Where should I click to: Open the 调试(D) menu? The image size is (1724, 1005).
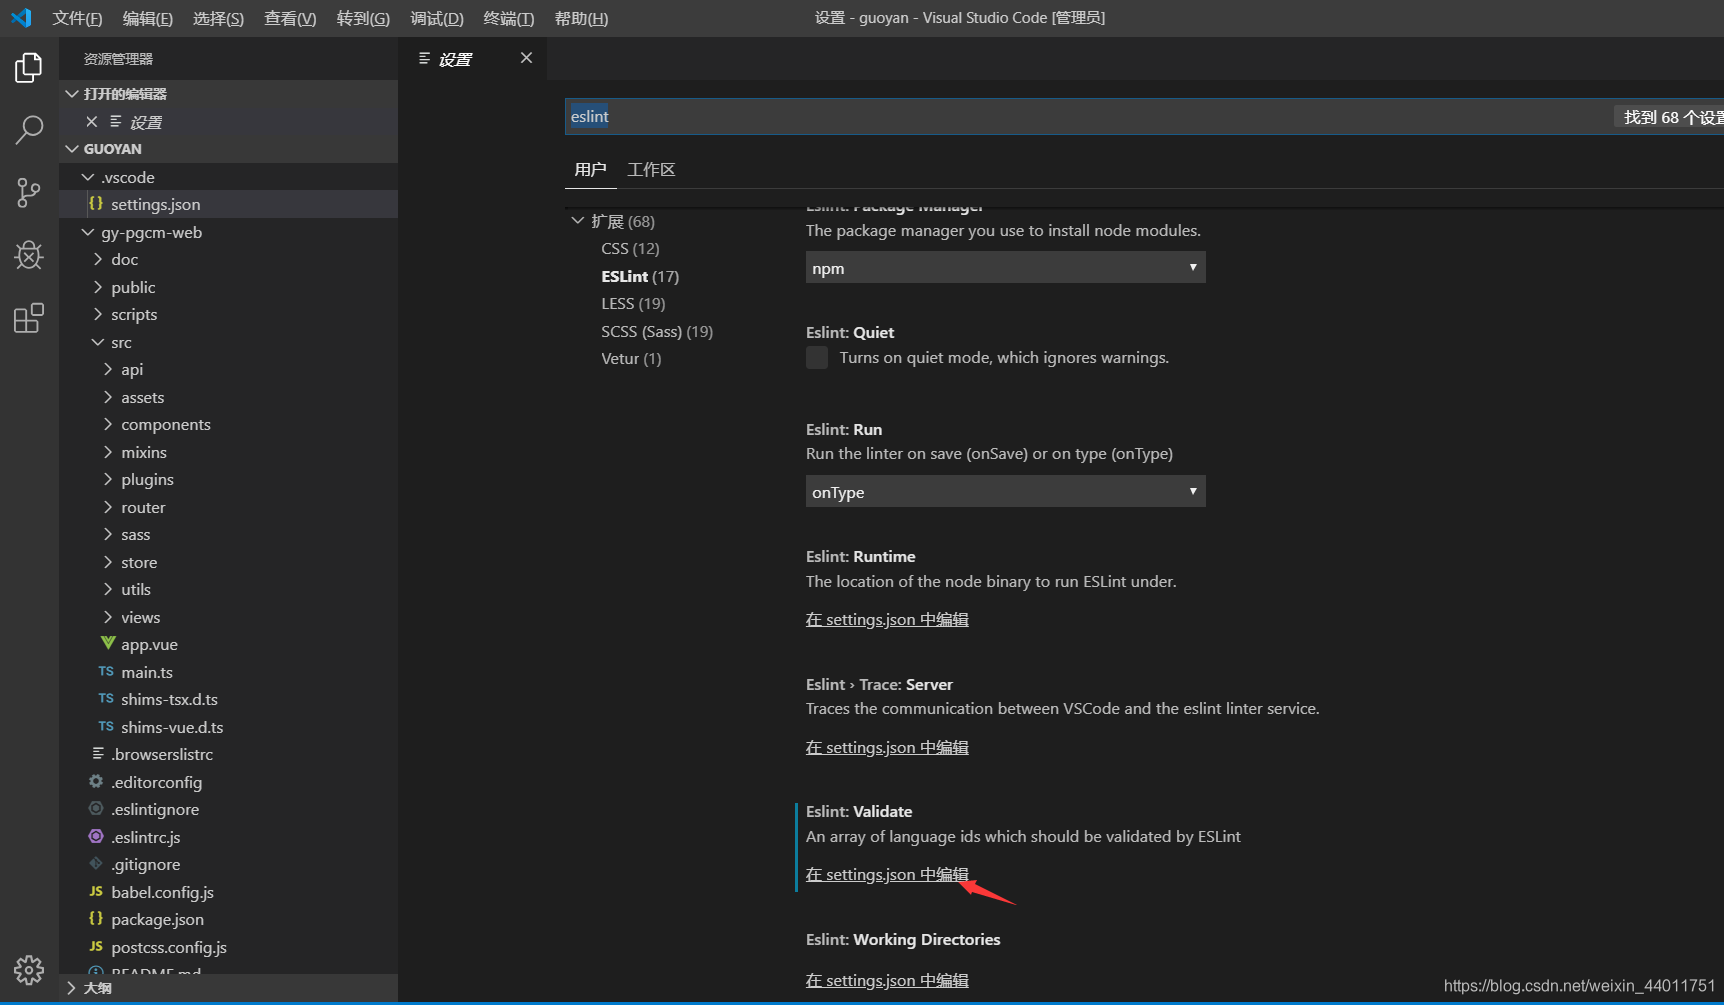point(436,18)
